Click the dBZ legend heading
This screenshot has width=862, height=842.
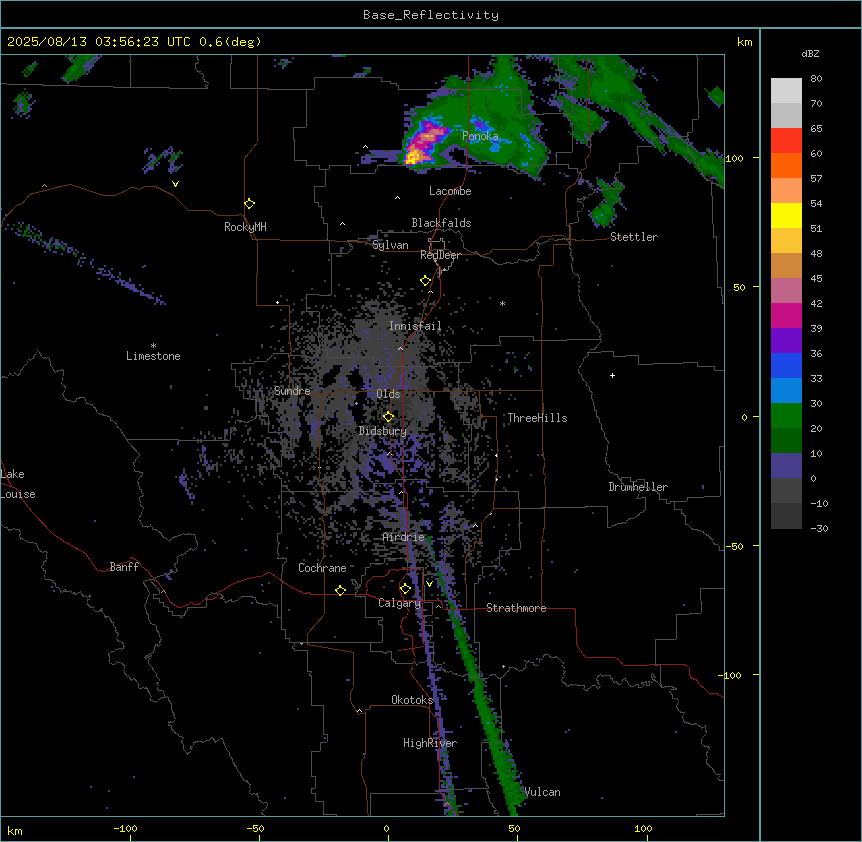pos(810,54)
